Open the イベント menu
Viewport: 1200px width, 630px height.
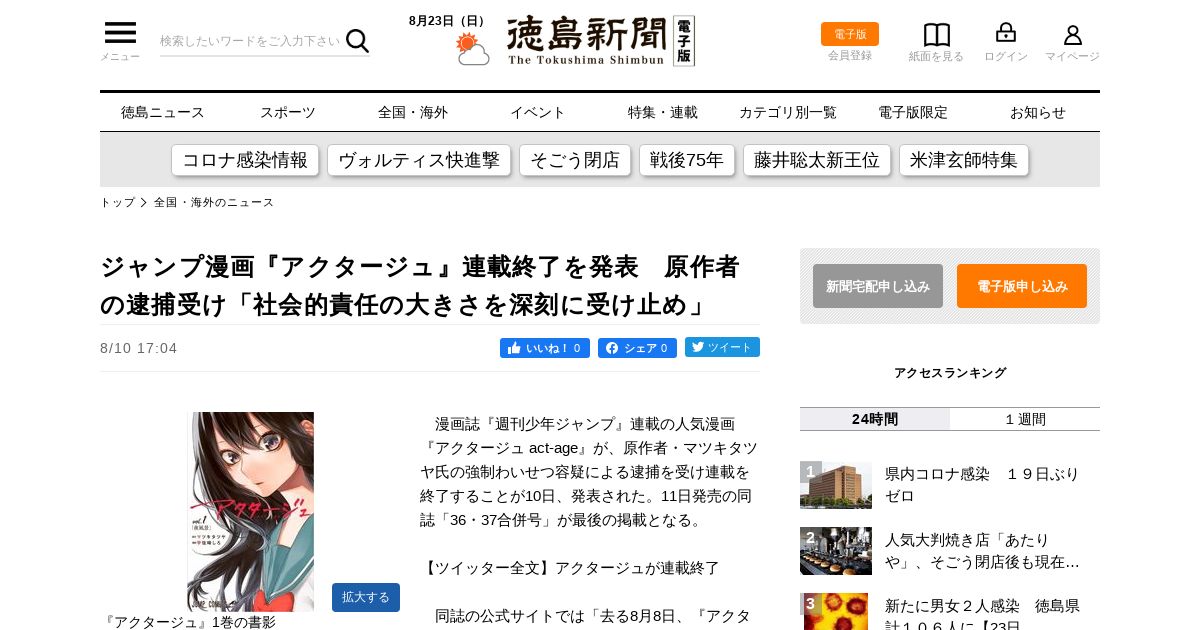click(x=538, y=112)
